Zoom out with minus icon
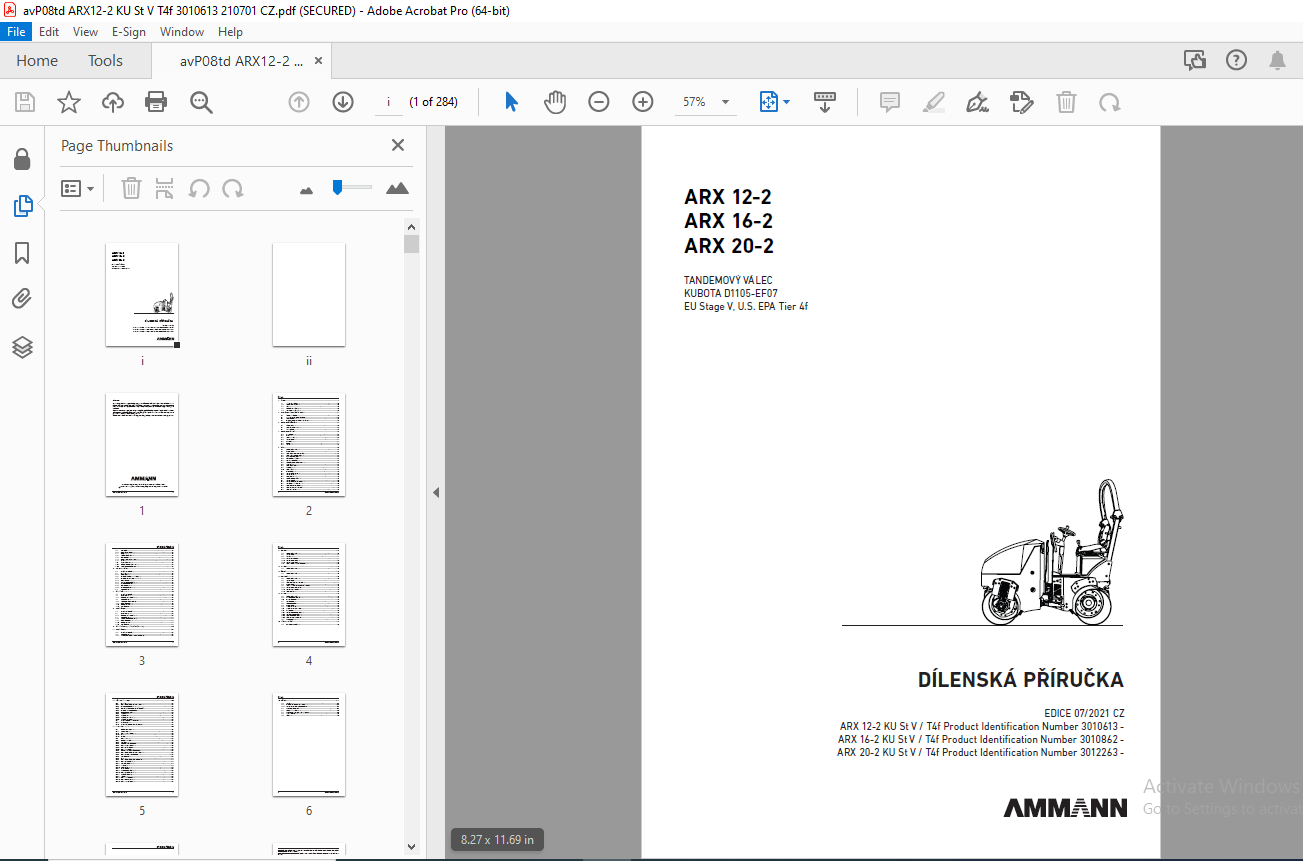Screen dimensions: 1303x861 point(599,102)
